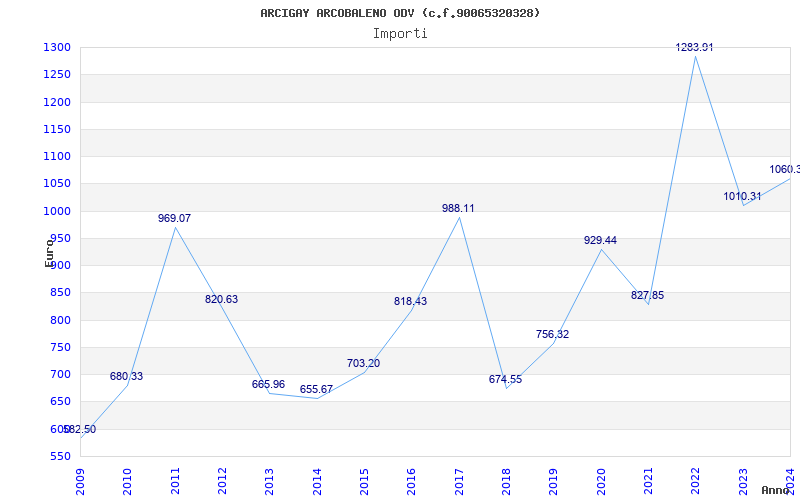Click the y-axis value 550
800x500 pixels.
coord(60,456)
